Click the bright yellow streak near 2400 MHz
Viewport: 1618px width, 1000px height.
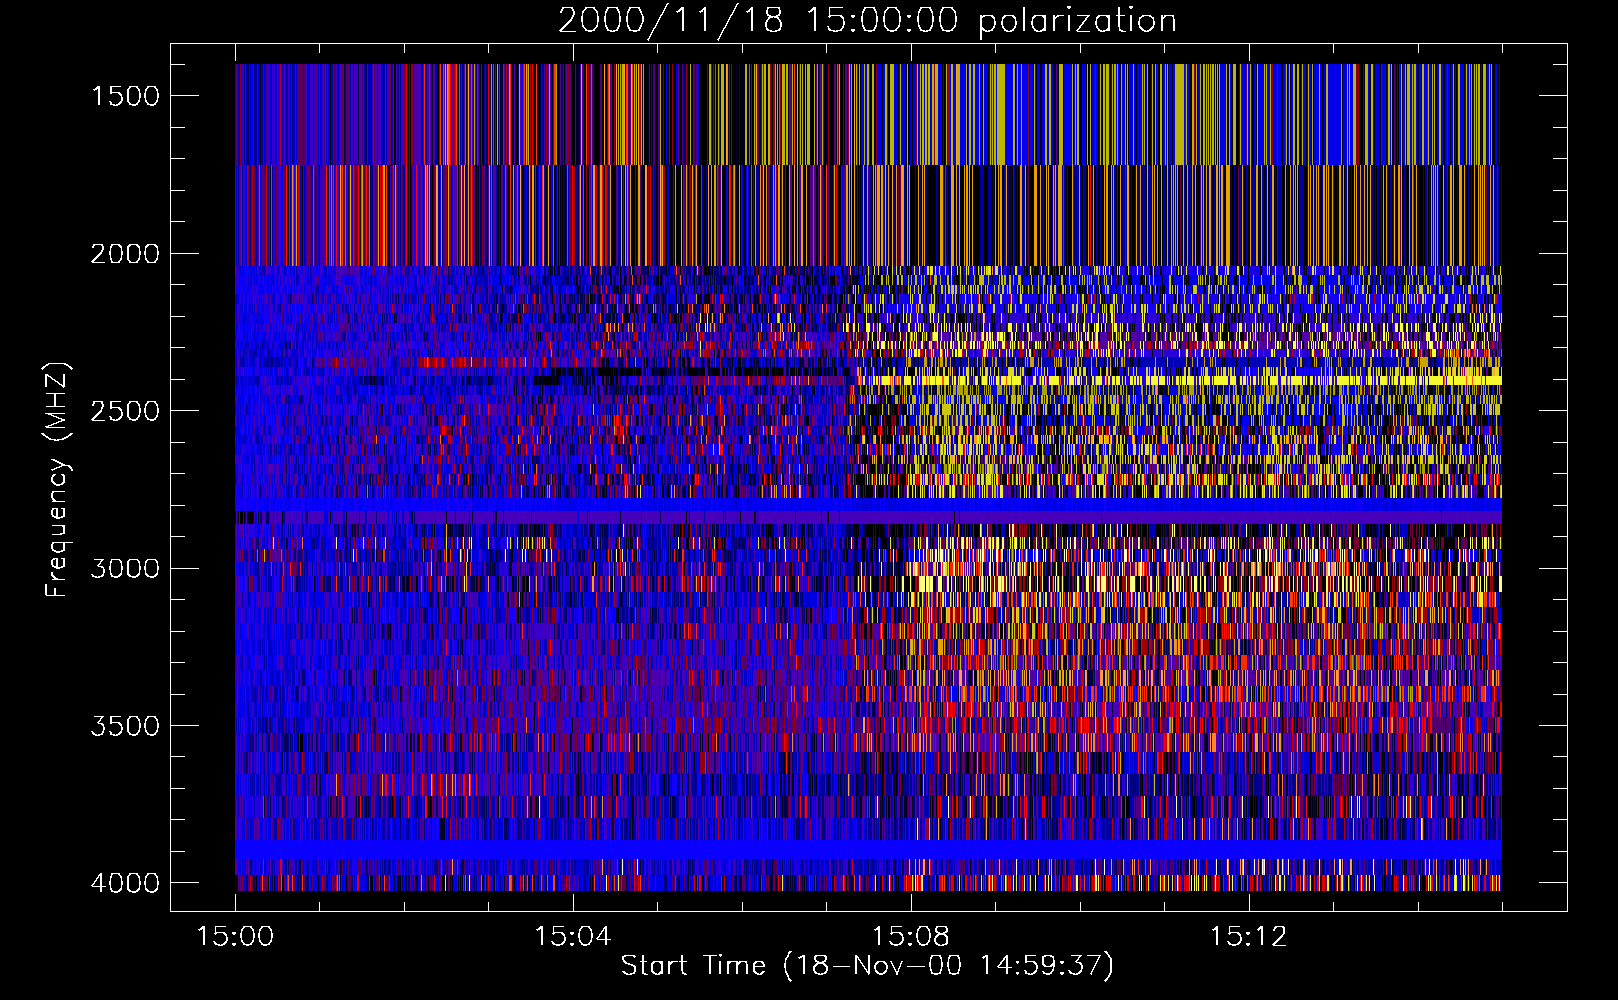(1180, 380)
